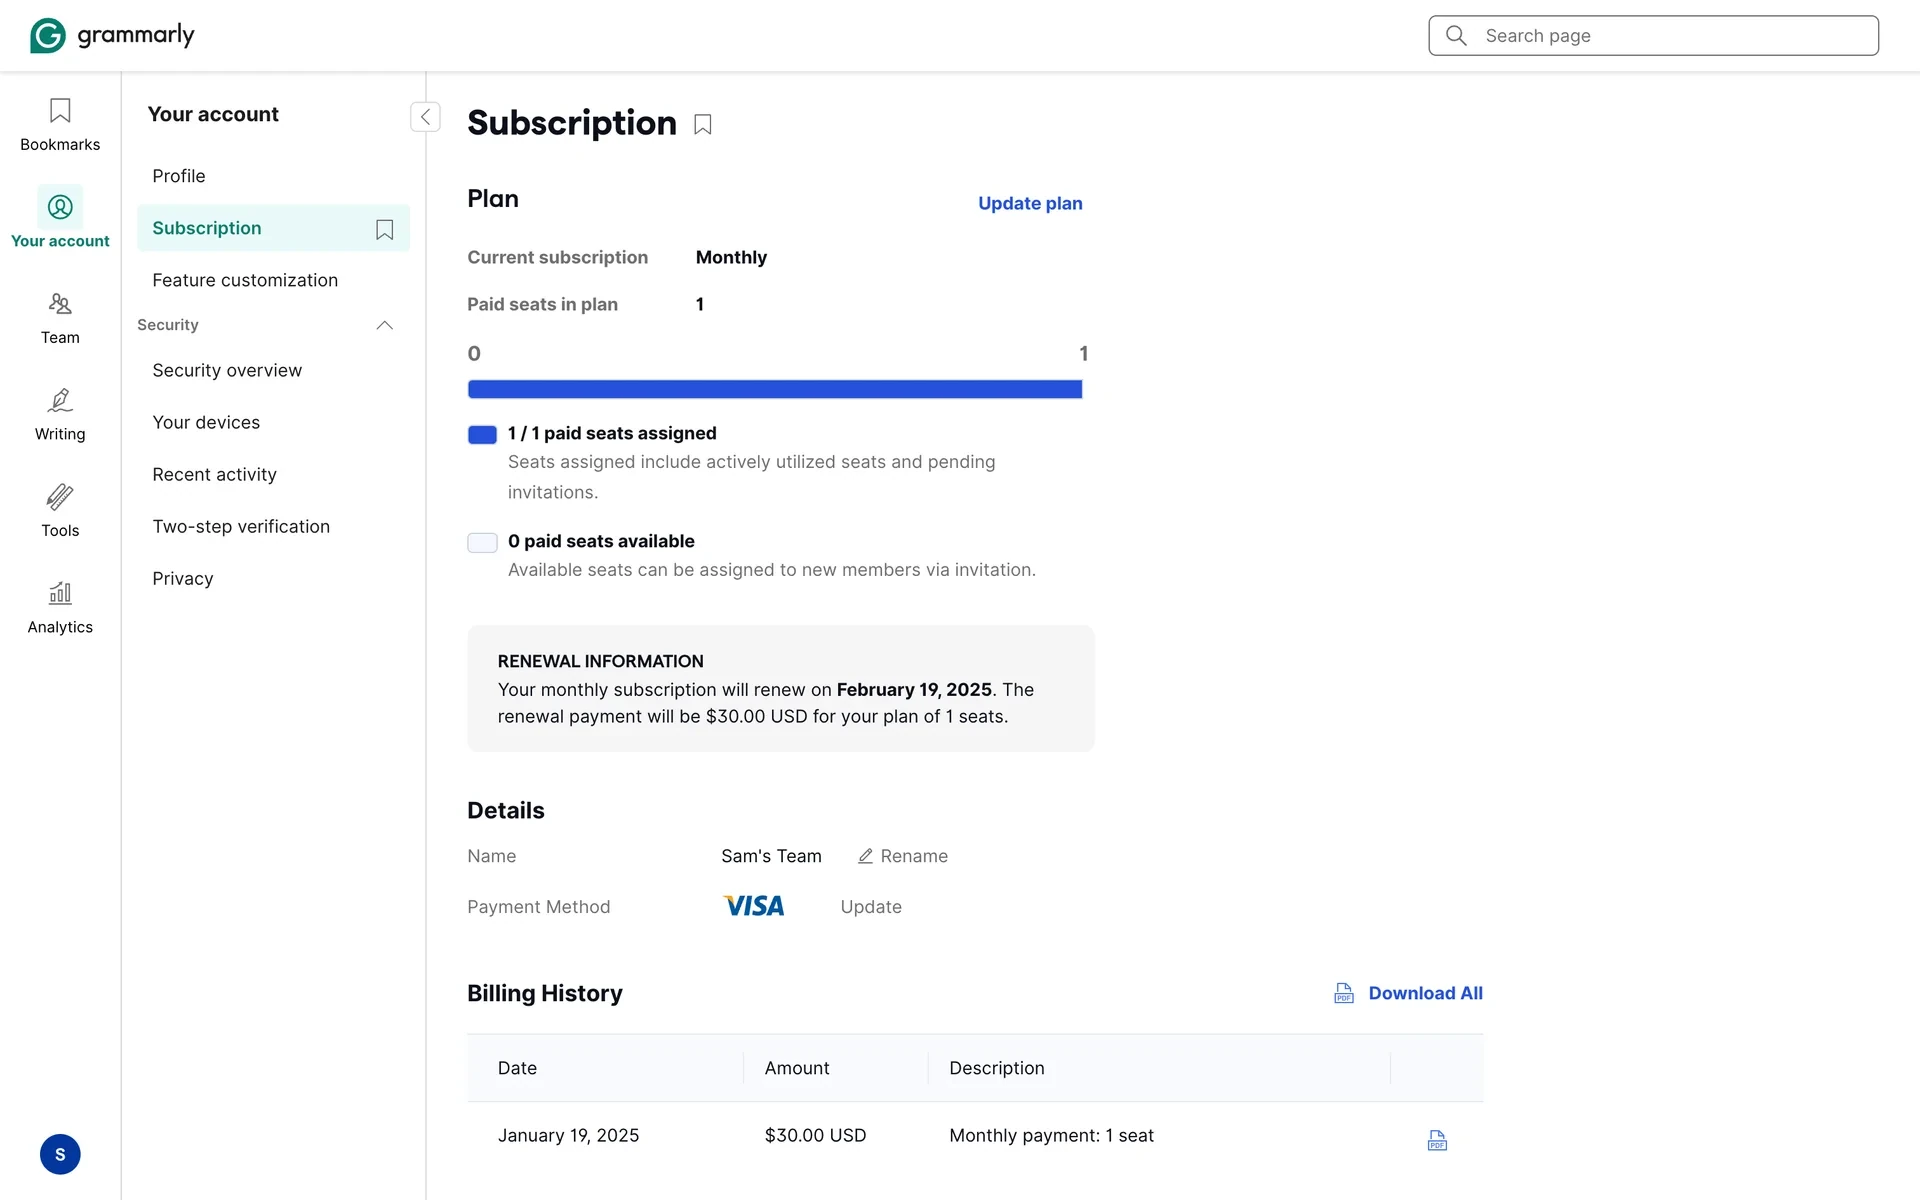Click Download All billing history
This screenshot has width=1920, height=1200.
tap(1425, 993)
